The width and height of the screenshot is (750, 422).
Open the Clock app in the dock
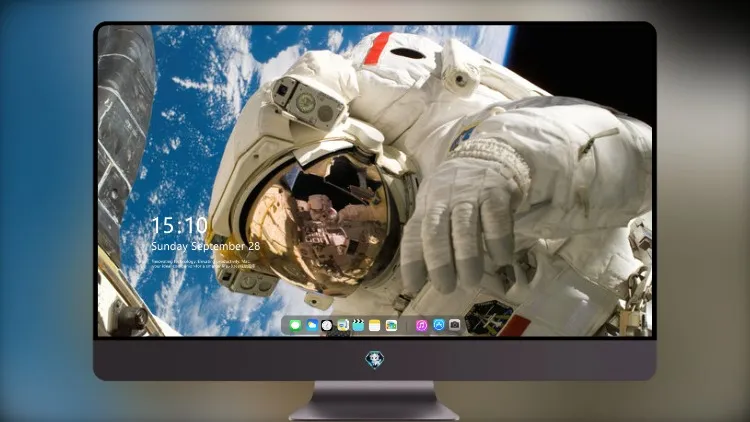click(327, 326)
